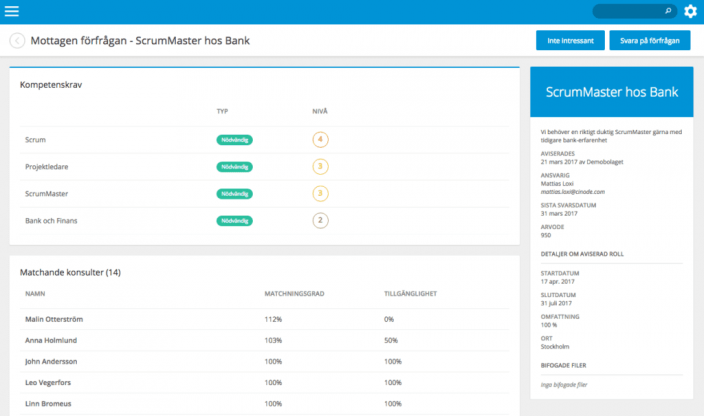704x416 pixels.
Task: Select Leo Vegerfors in the list
Action: 50,383
